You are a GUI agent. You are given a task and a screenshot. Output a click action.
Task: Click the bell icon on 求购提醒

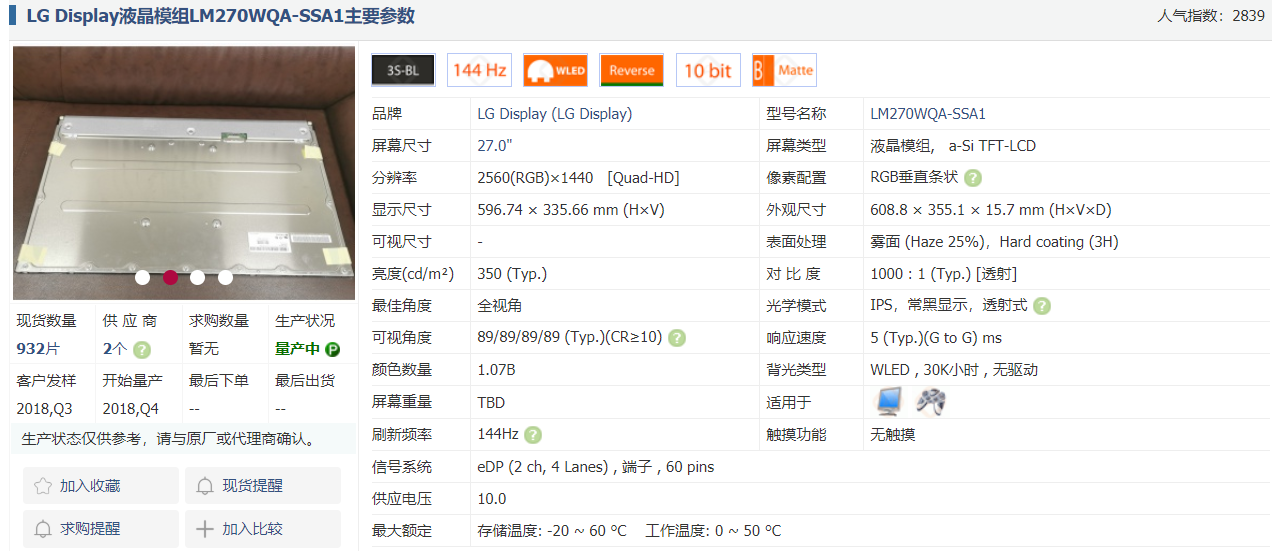tap(42, 529)
